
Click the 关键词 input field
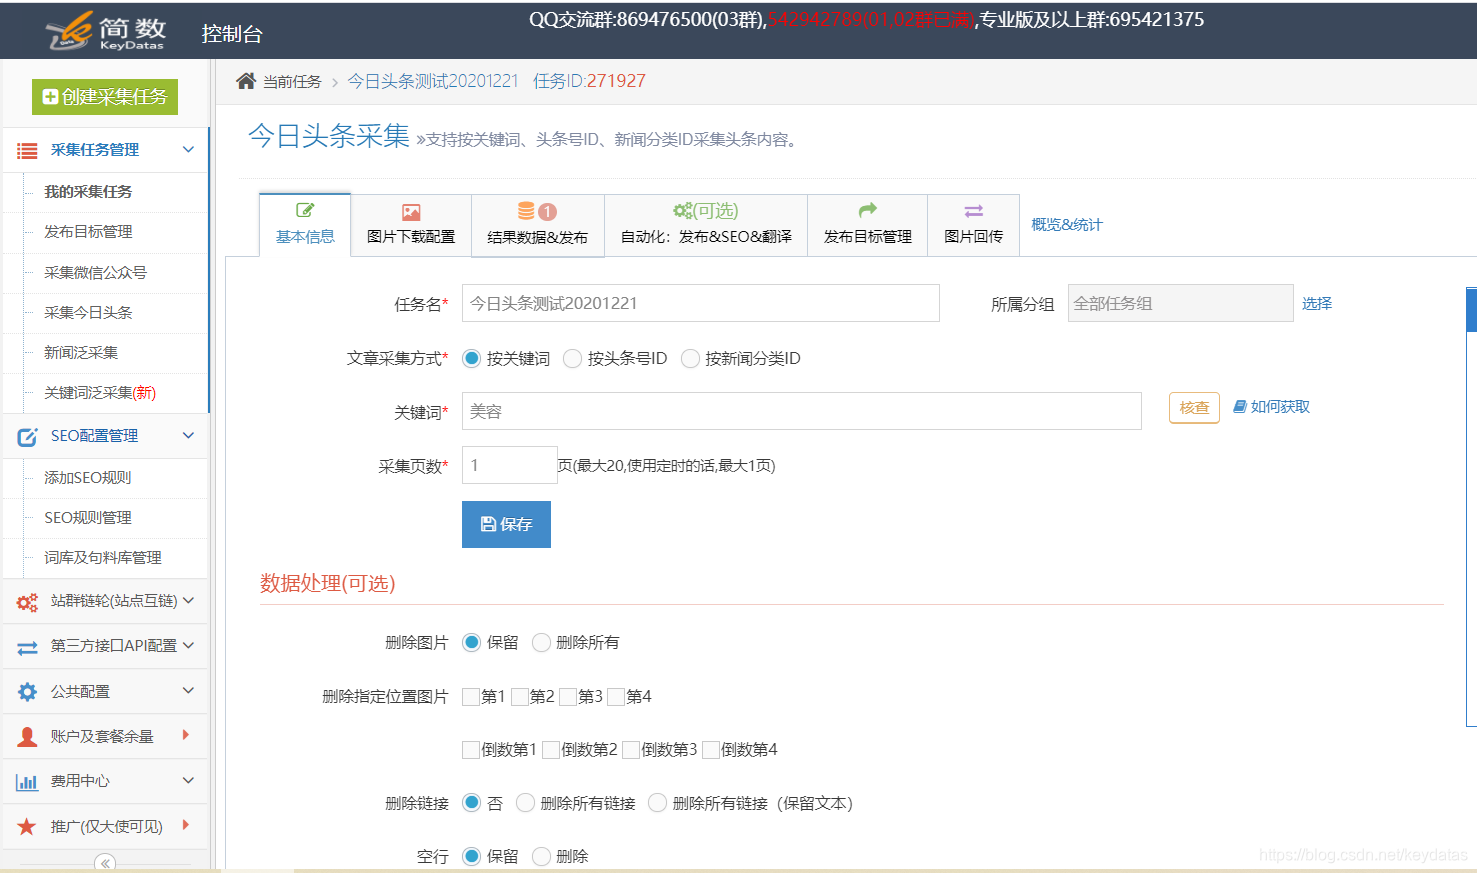[802, 411]
